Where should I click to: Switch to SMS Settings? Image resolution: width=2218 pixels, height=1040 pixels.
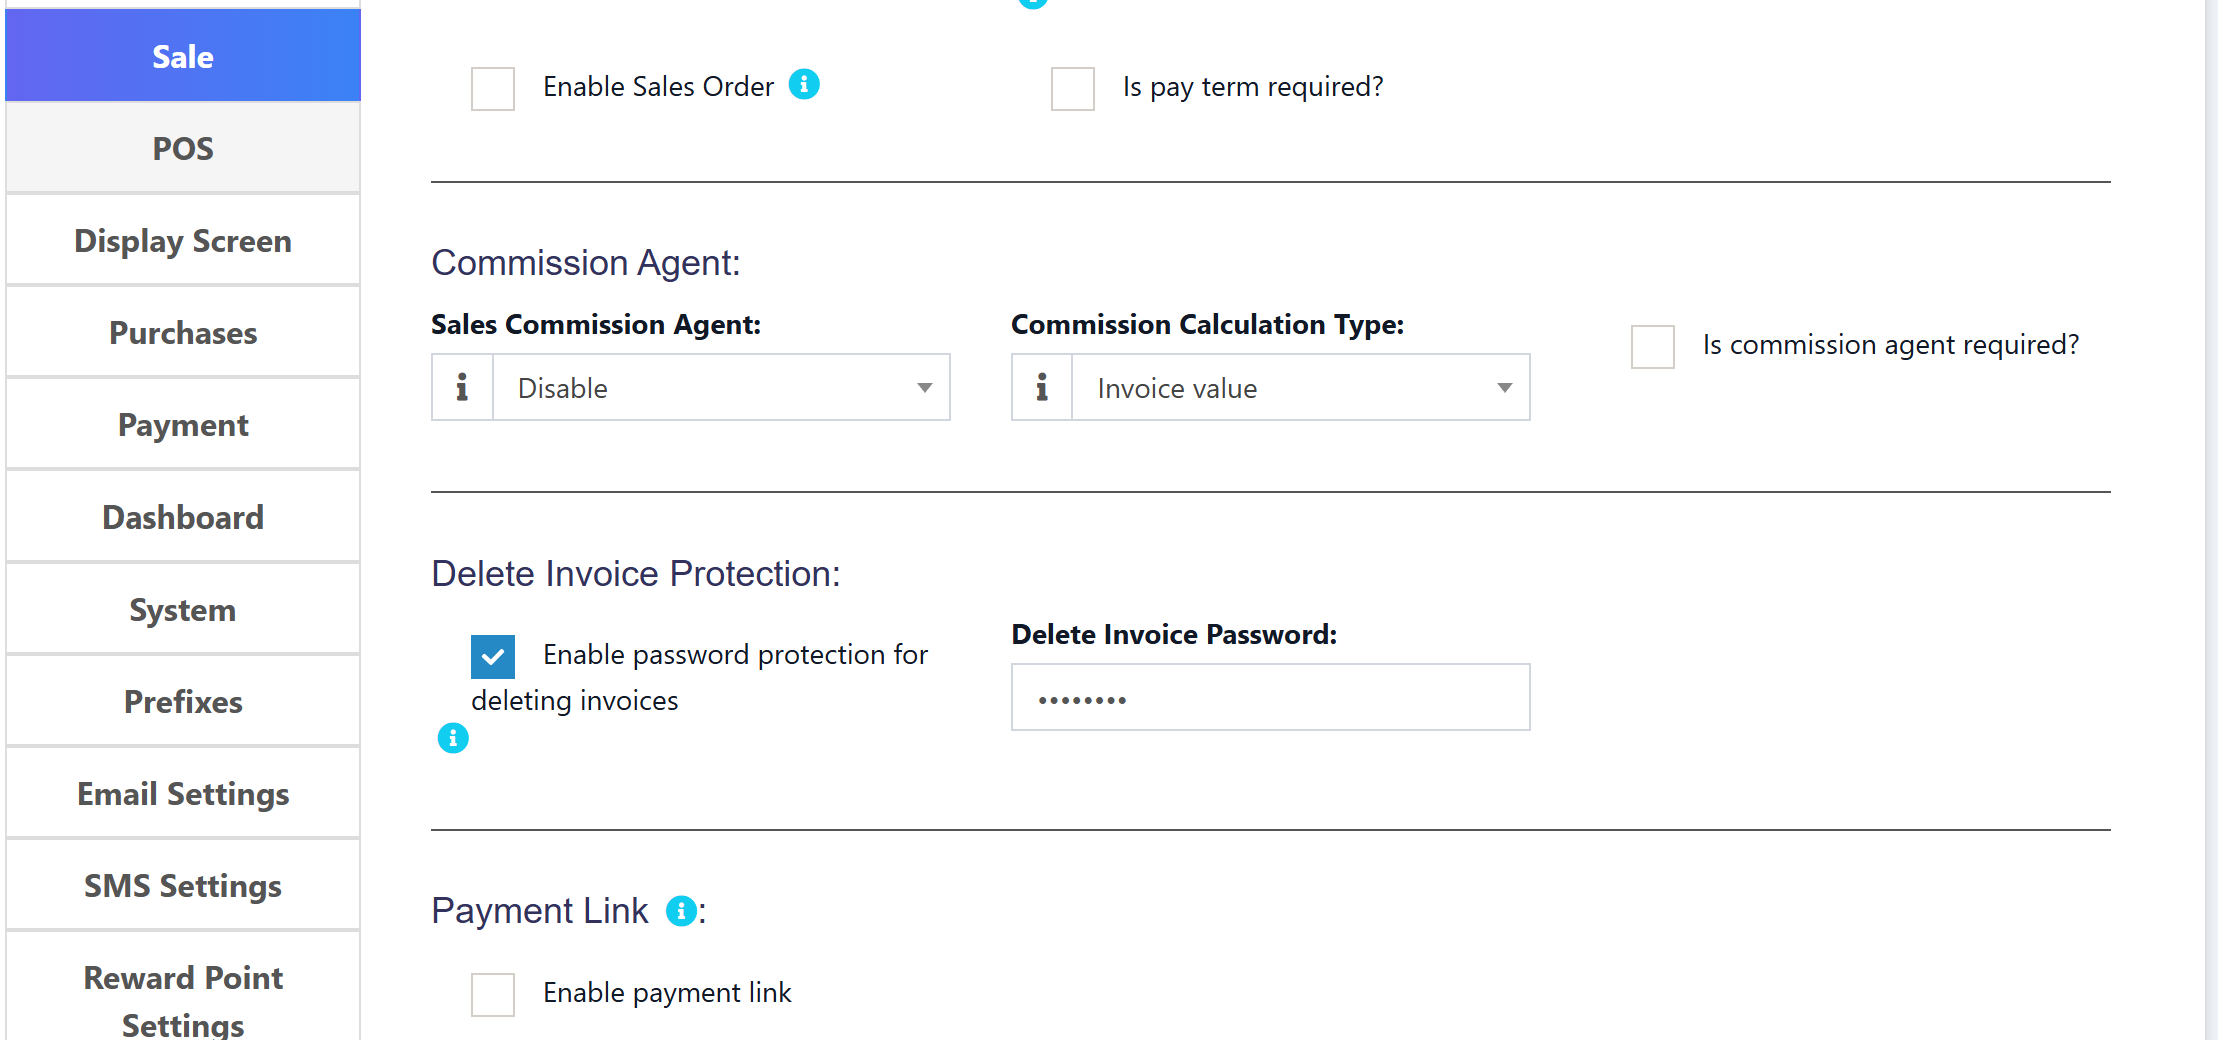pyautogui.click(x=182, y=885)
